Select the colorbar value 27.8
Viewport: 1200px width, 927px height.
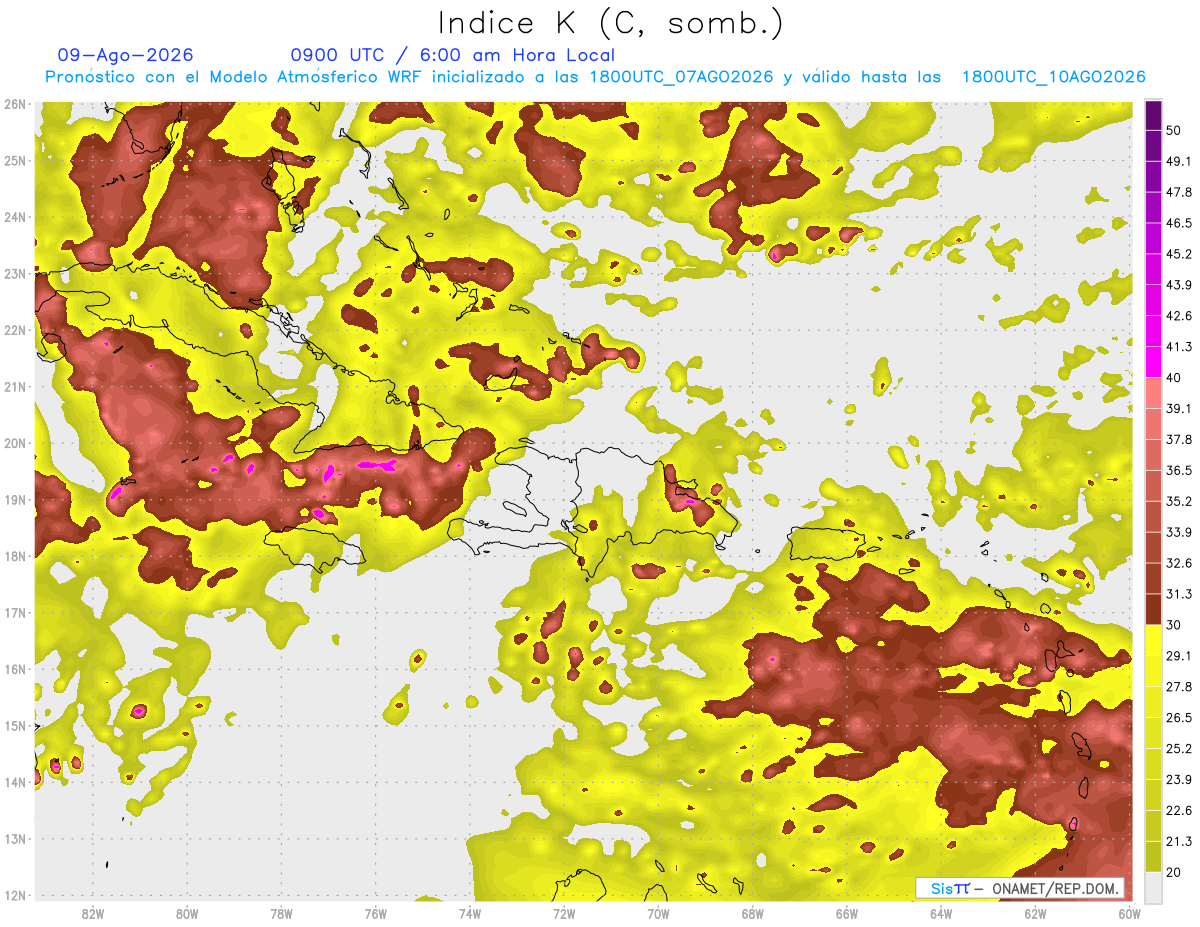tap(1179, 688)
